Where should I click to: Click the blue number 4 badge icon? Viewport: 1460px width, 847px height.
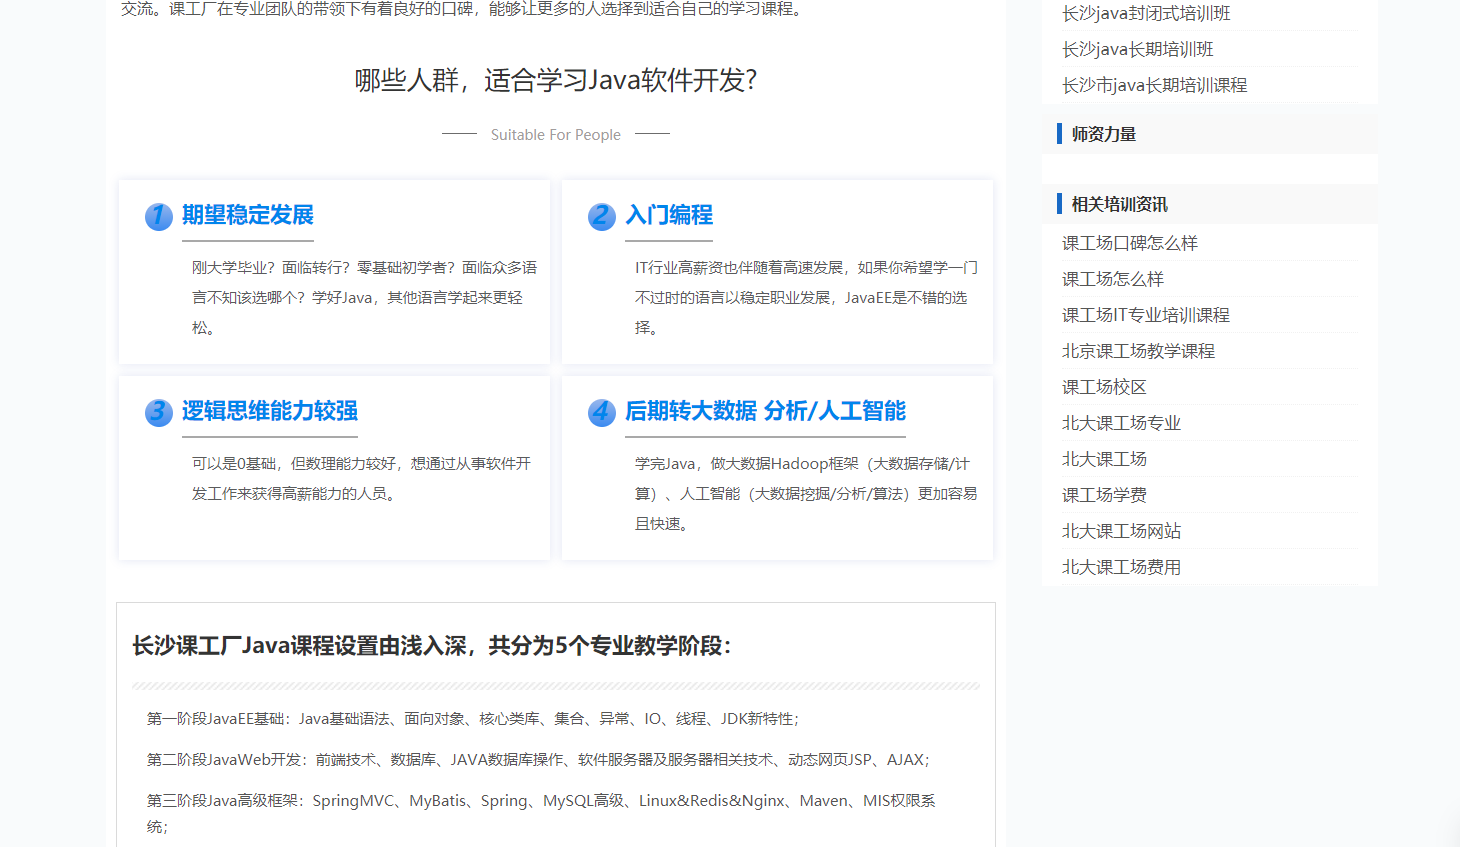pyautogui.click(x=602, y=412)
